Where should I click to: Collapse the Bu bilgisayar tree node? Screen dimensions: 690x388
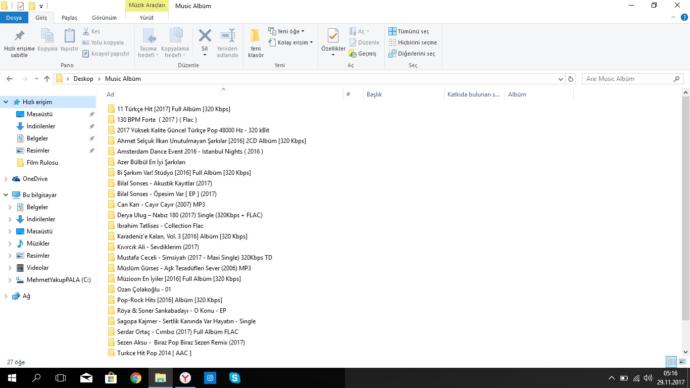[x=6, y=194]
